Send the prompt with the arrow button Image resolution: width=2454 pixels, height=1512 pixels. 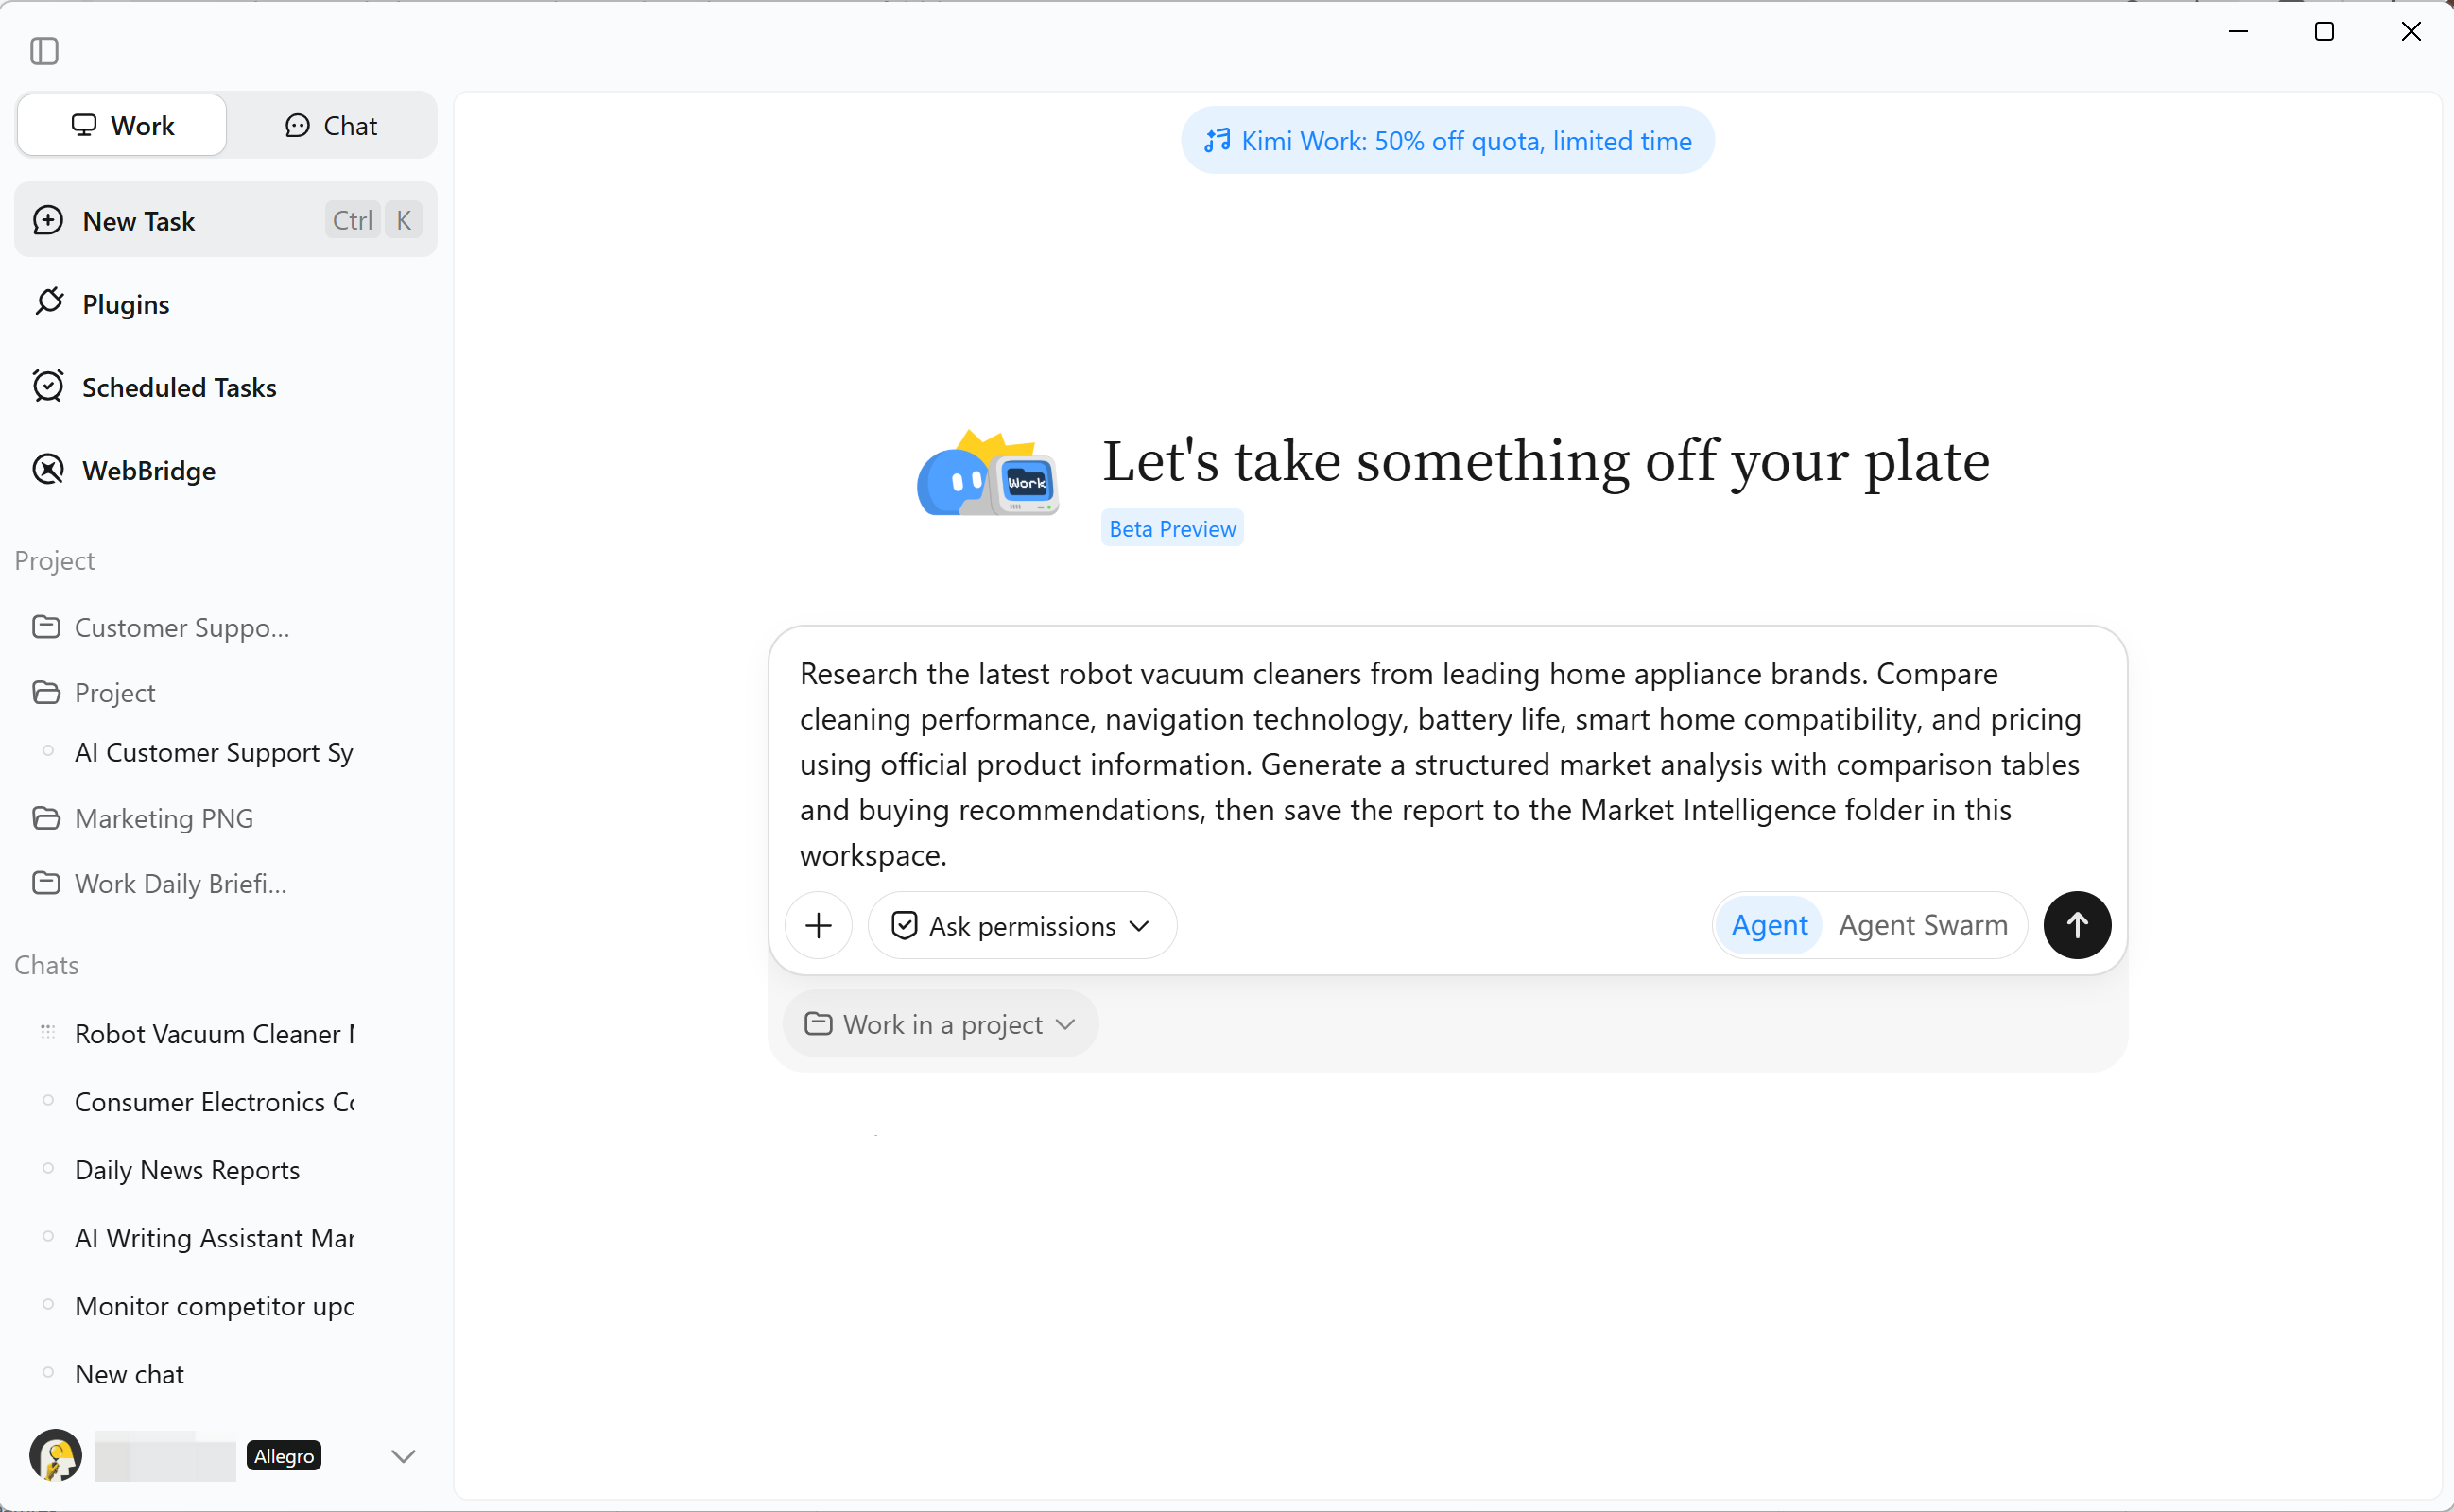[2076, 925]
